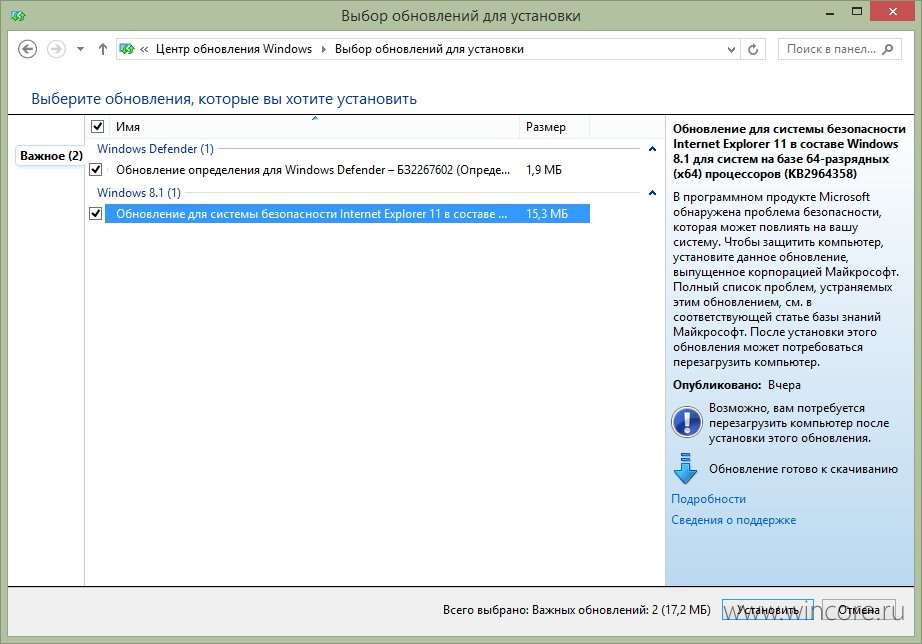This screenshot has height=644, width=922.
Task: Collapse the Windows Defender (1) group
Action: tap(652, 149)
